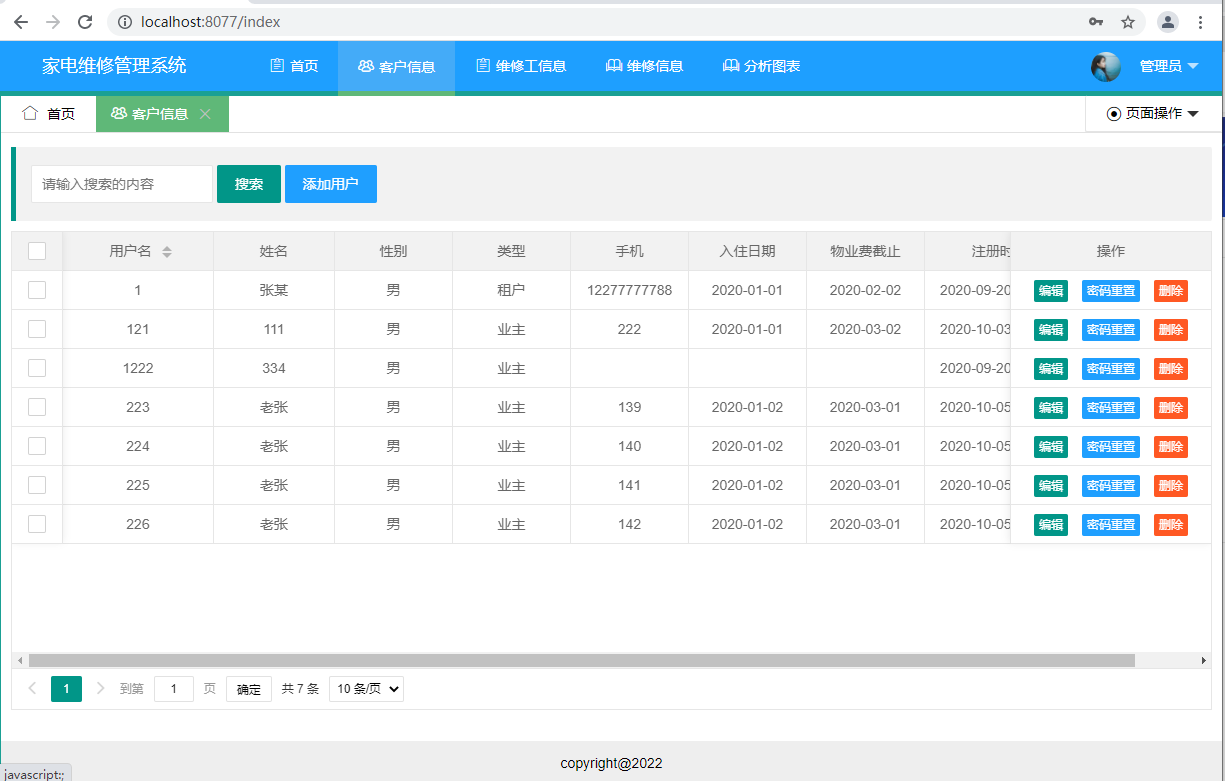Open 分析图表 in the top navigation
1225x781 pixels.
pyautogui.click(x=761, y=67)
